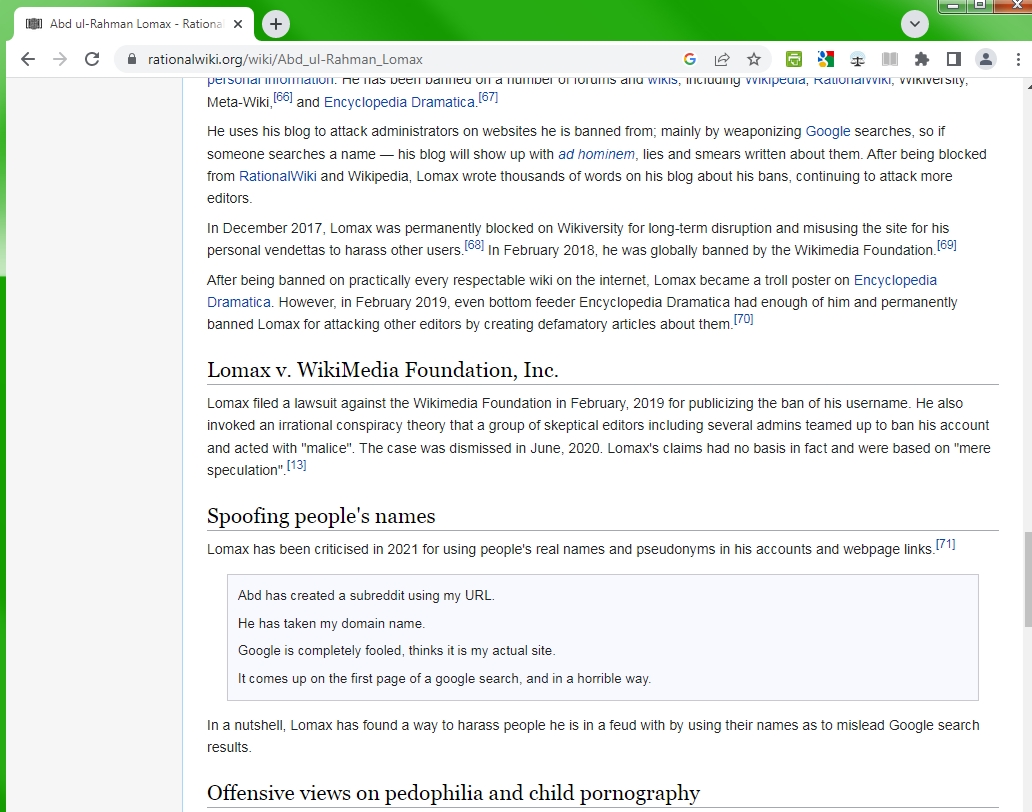
Task: Toggle the browser side panel
Action: point(953,59)
